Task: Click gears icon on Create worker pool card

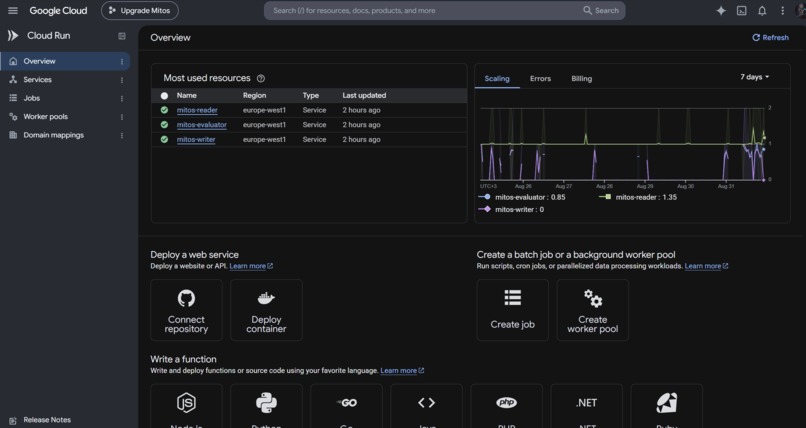Action: (593, 298)
